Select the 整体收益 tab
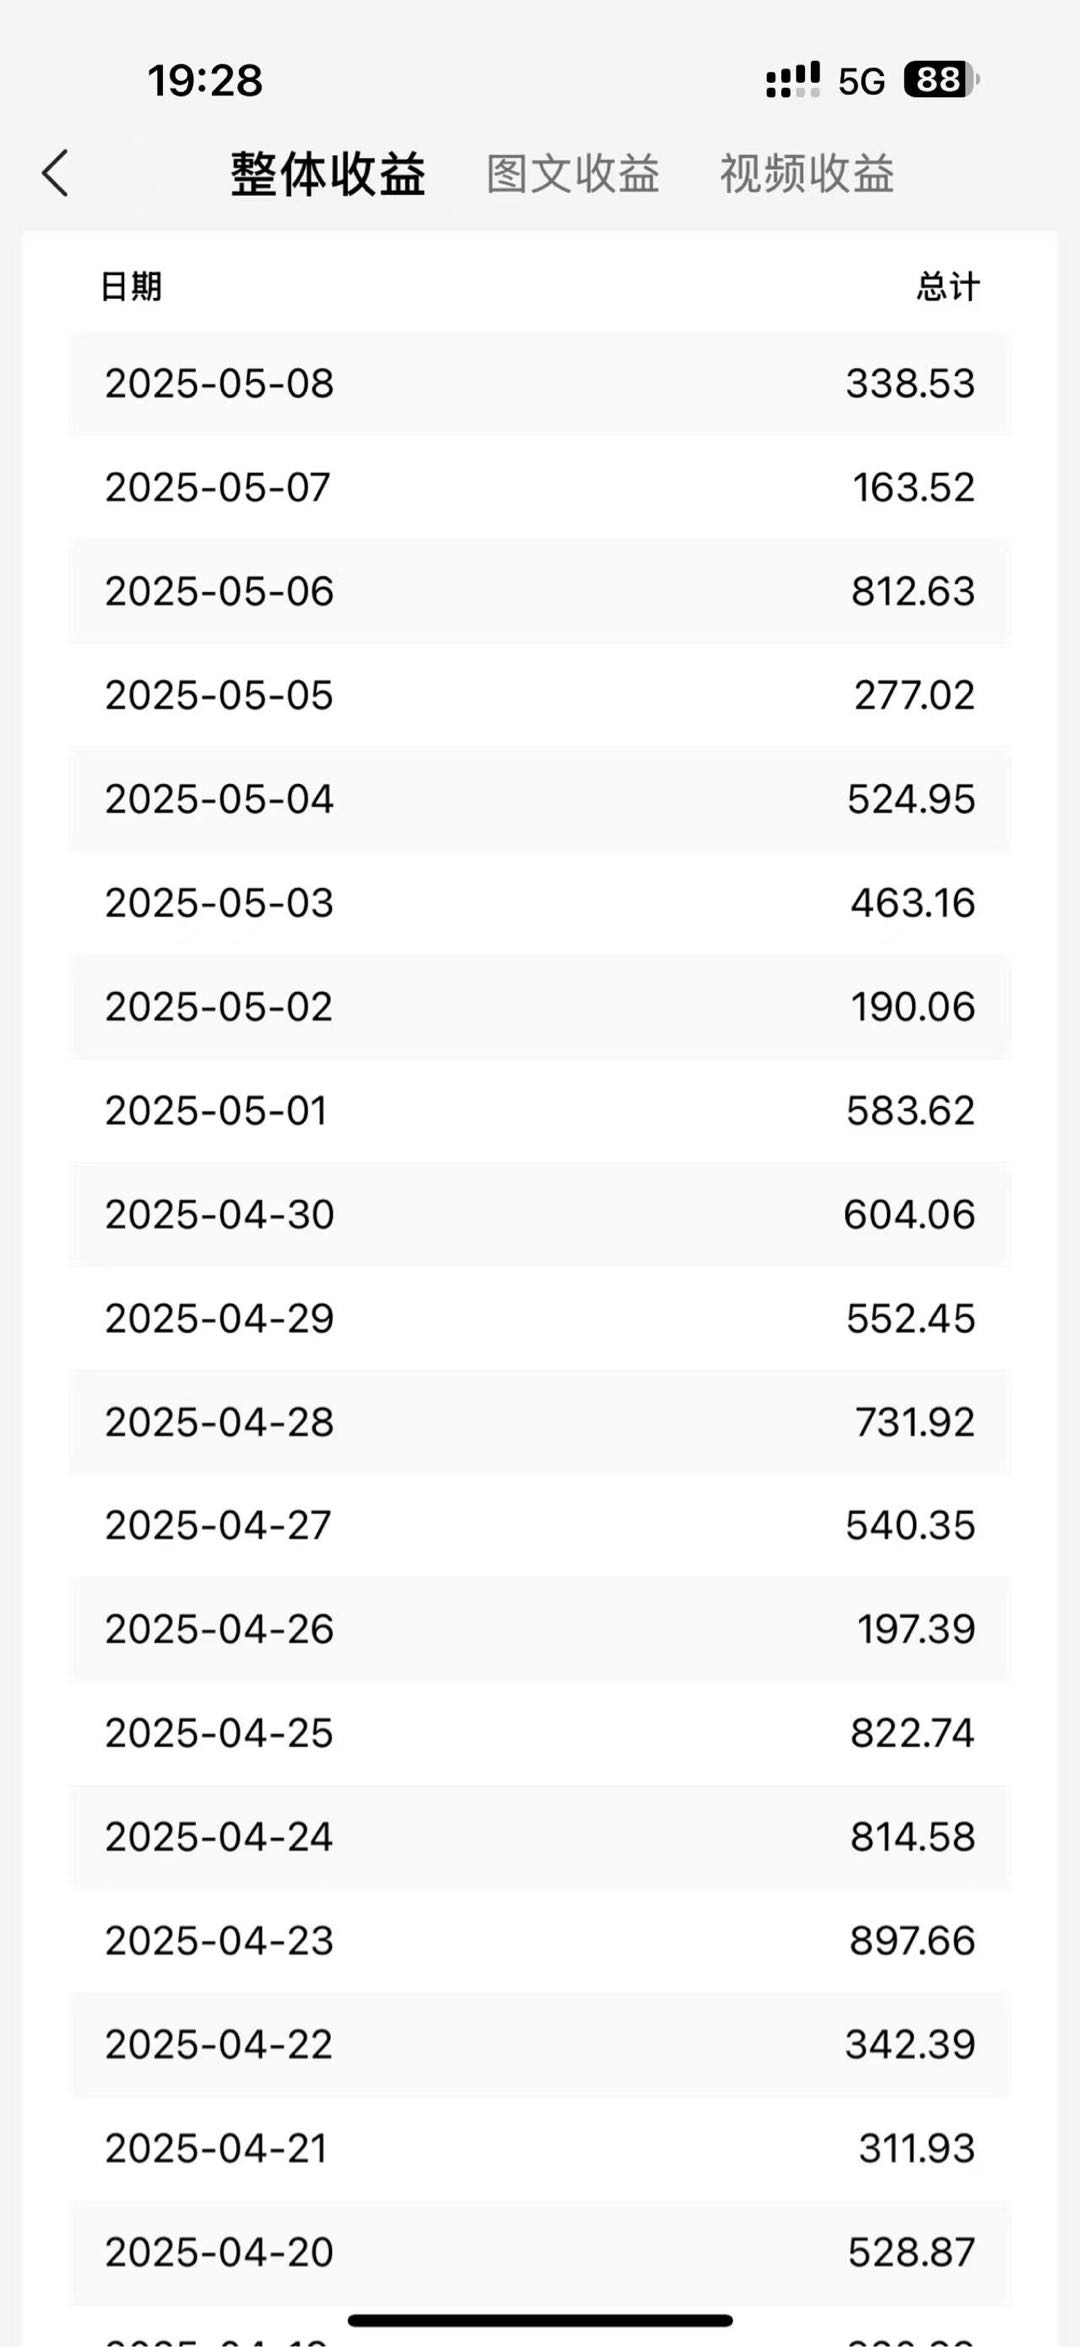Image resolution: width=1080 pixels, height=2347 pixels. coord(328,174)
